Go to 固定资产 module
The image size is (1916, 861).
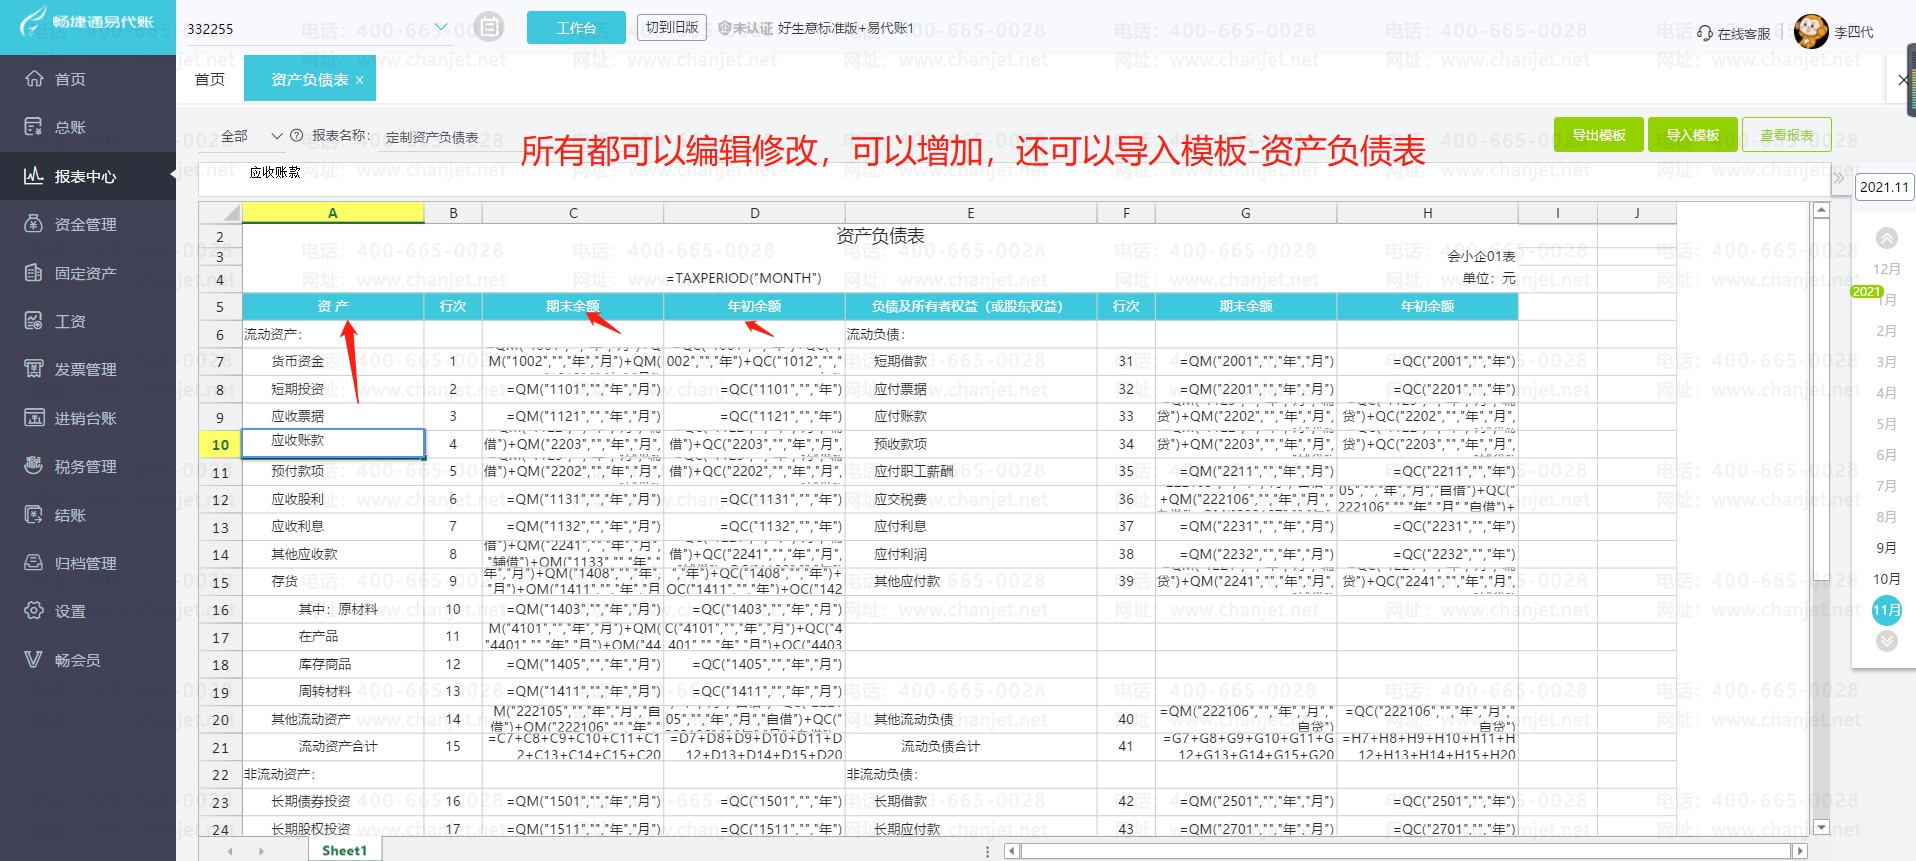[x=85, y=273]
